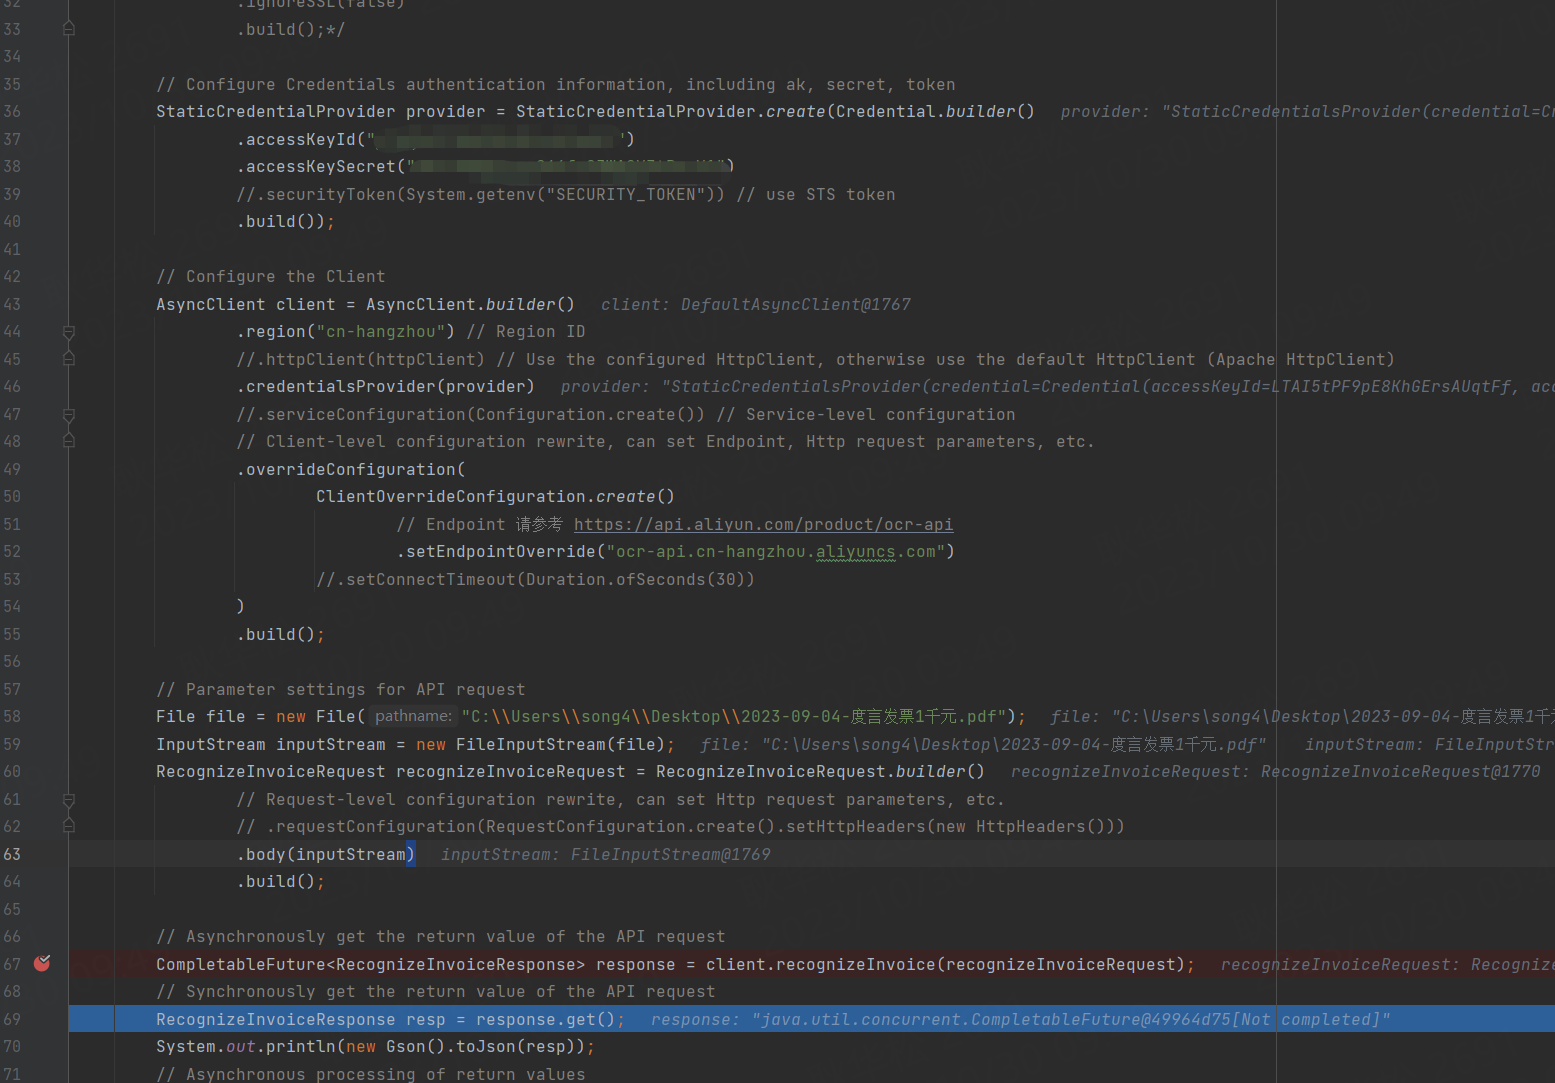This screenshot has width=1555, height=1083.
Task: Toggle the fold marker on line 33
Action: pos(69,29)
